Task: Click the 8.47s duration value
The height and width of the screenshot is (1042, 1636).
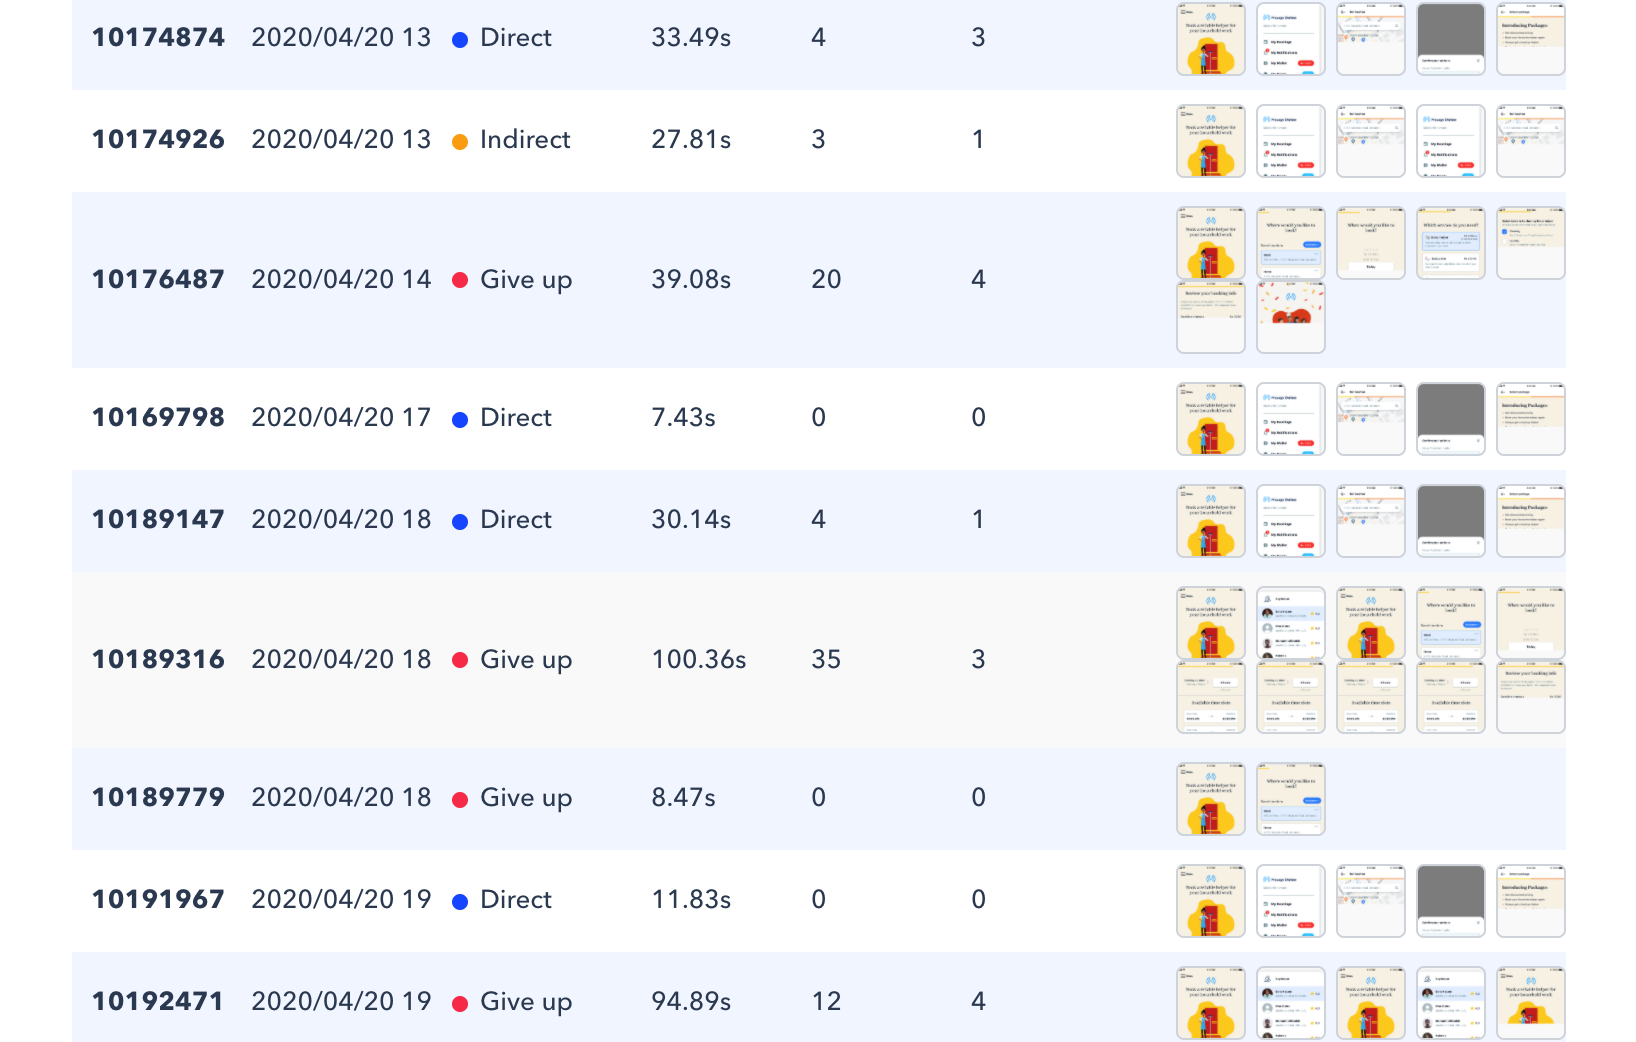Action: click(683, 798)
